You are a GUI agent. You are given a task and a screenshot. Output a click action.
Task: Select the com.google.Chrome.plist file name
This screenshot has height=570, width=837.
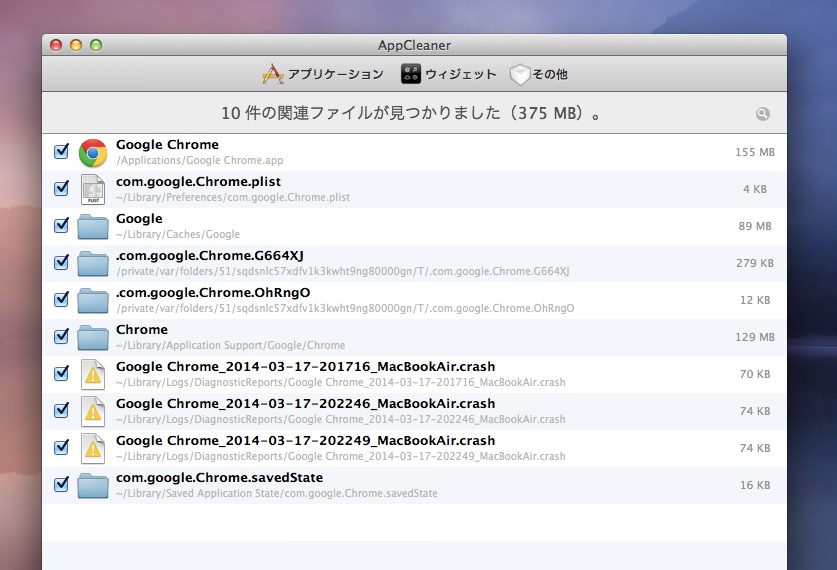(x=198, y=182)
